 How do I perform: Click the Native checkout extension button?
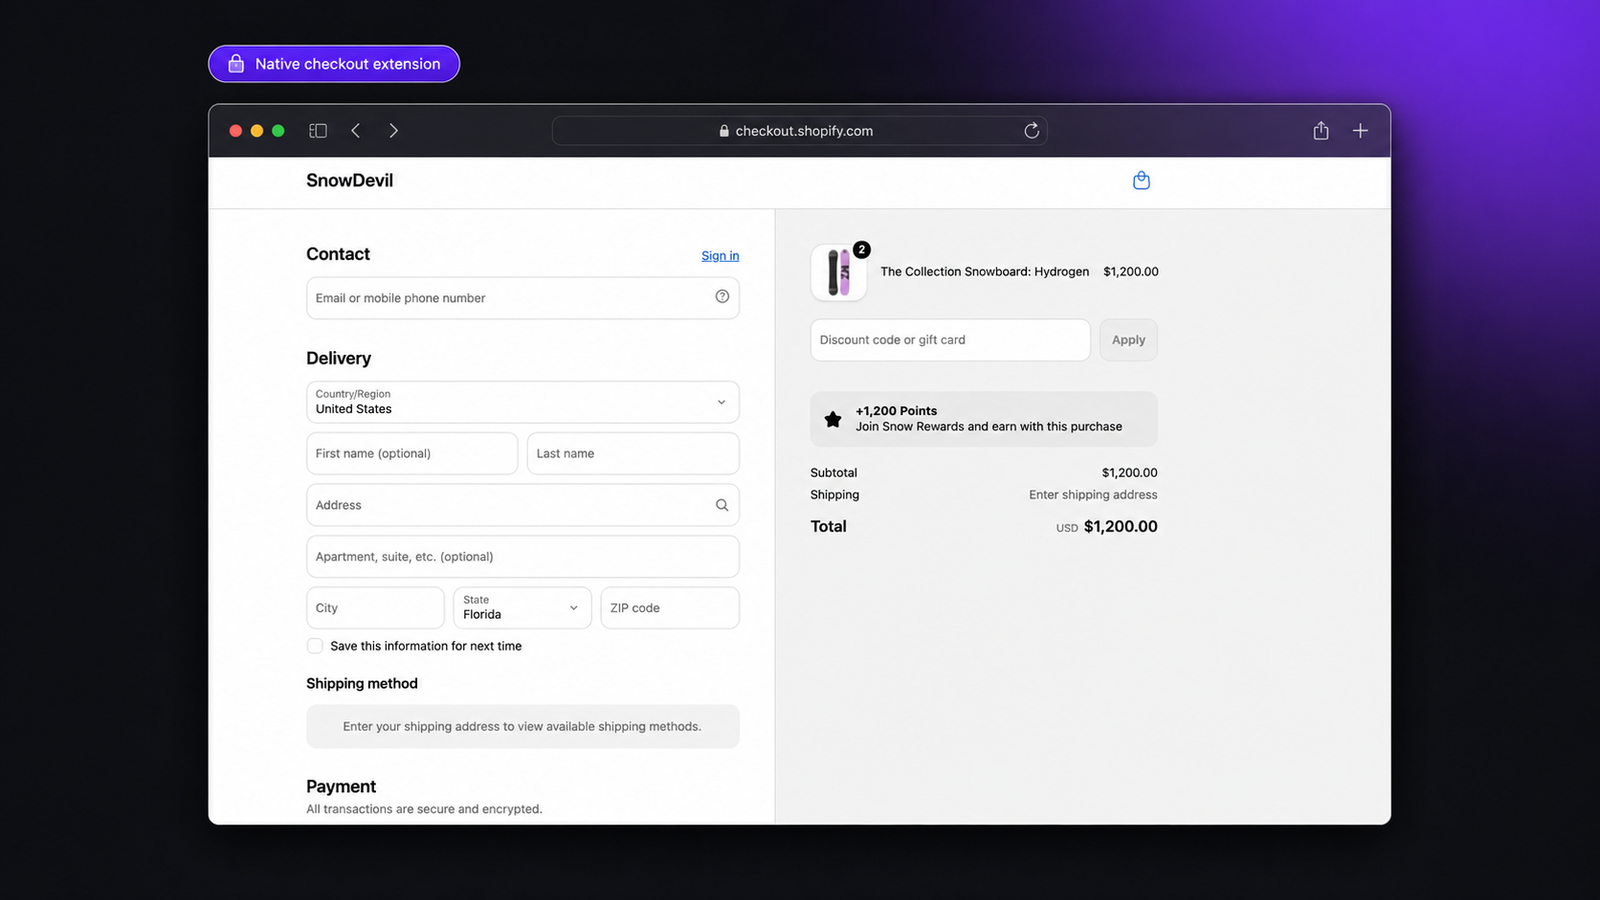pyautogui.click(x=334, y=64)
